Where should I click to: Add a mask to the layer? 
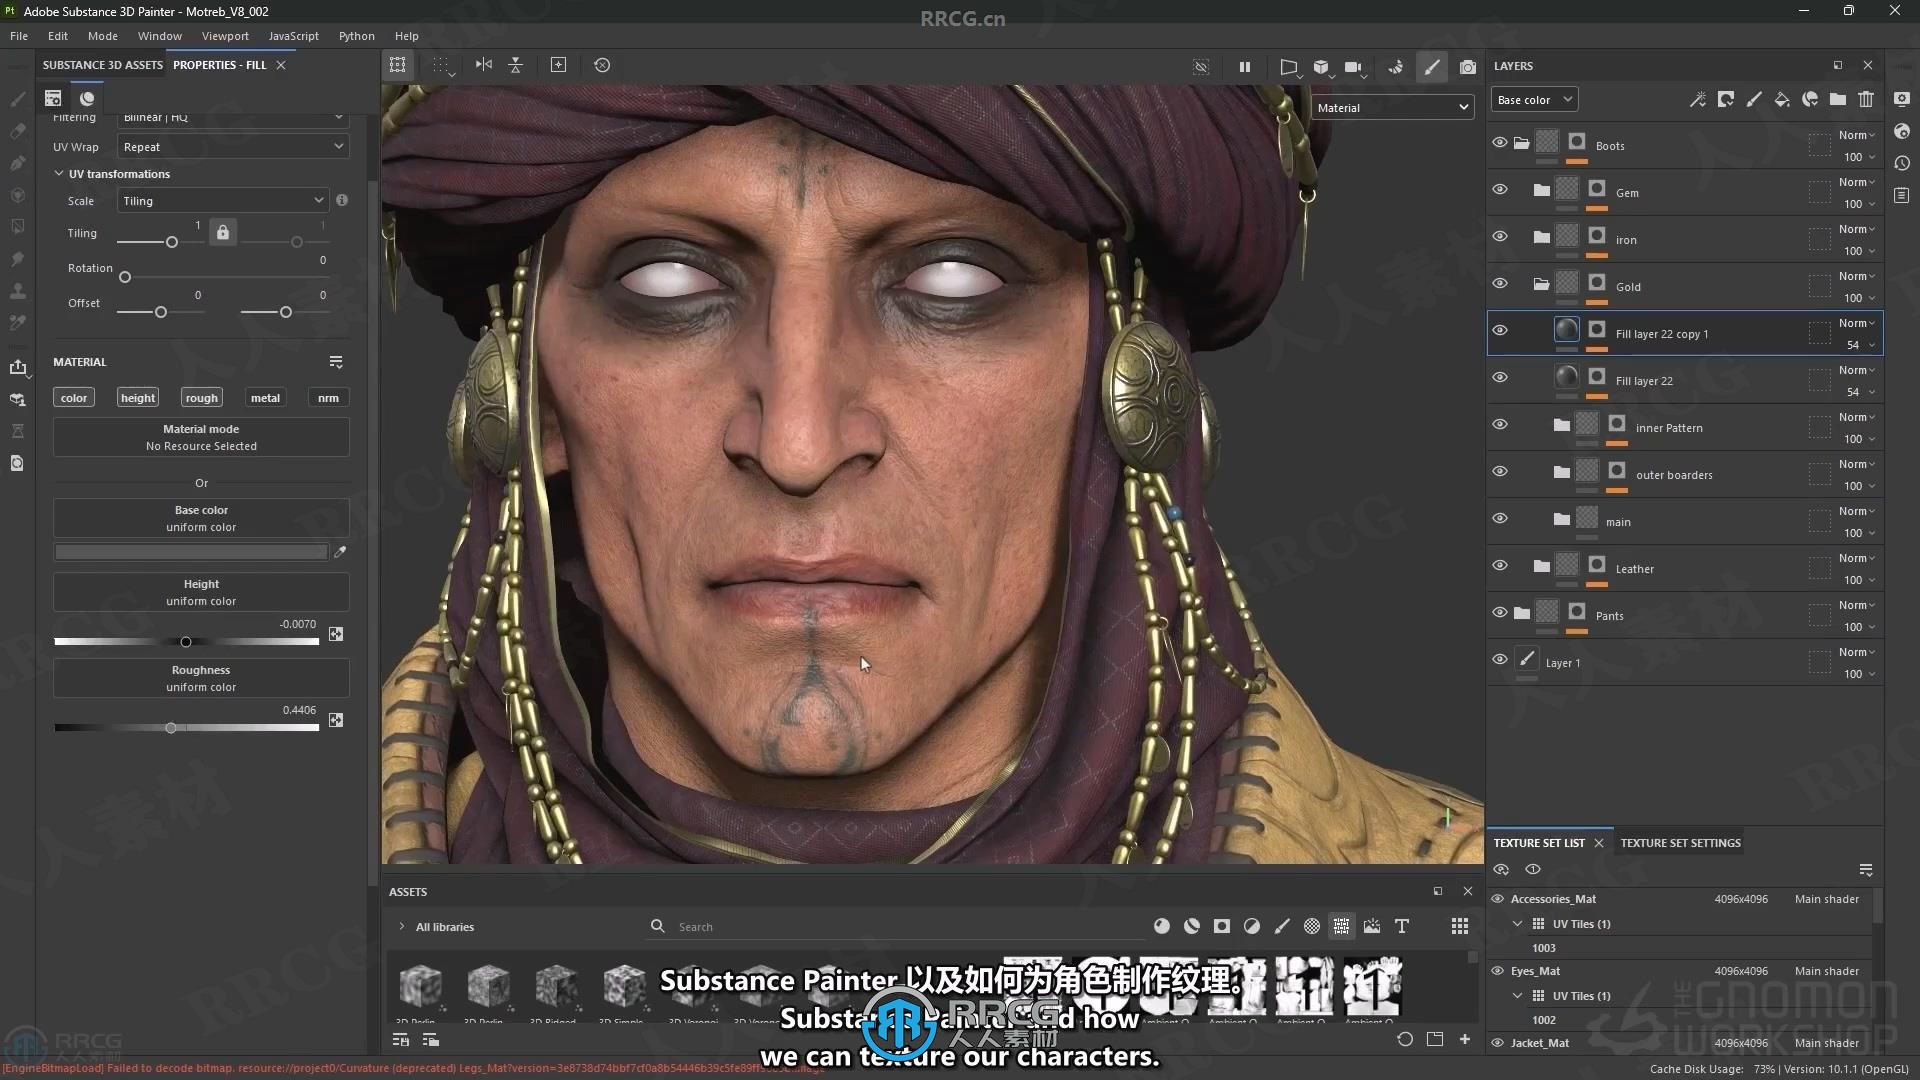[x=1726, y=99]
